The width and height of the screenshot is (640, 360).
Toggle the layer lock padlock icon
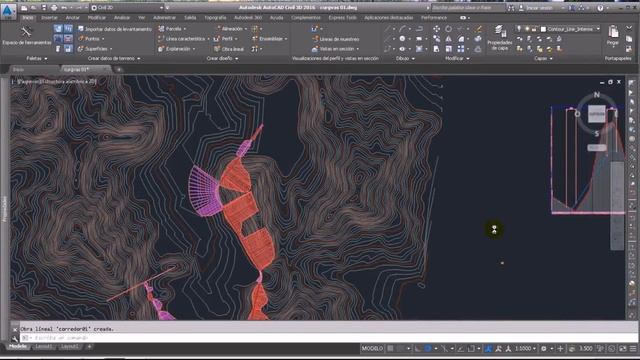pyautogui.click(x=534, y=29)
